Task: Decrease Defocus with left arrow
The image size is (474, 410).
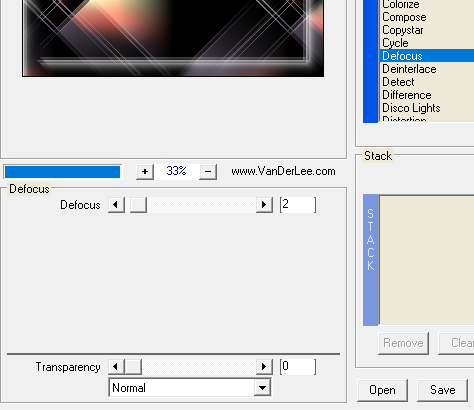Action: (x=116, y=205)
